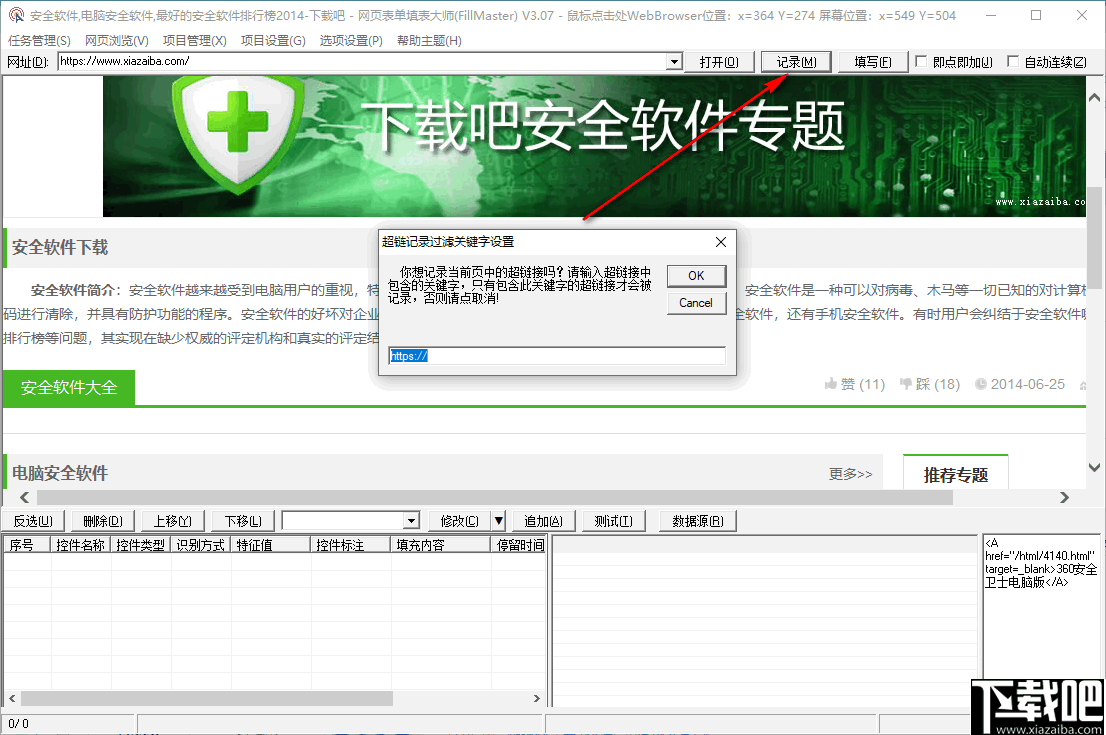Click the 测试 toolbar button
Viewport: 1106px width, 735px height.
click(613, 520)
